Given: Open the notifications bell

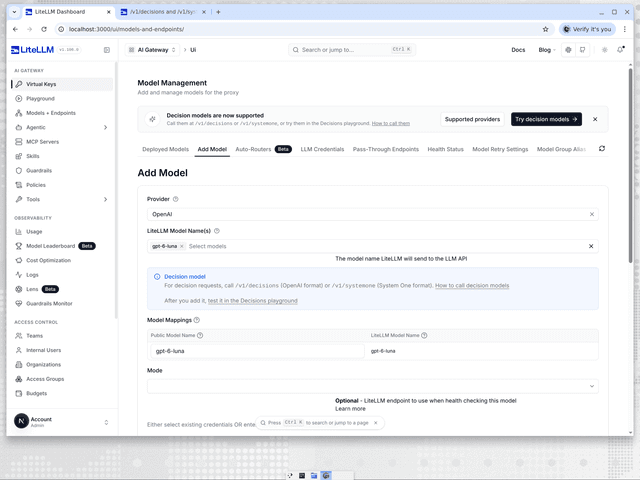Looking at the screenshot, I should pyautogui.click(x=620, y=50).
